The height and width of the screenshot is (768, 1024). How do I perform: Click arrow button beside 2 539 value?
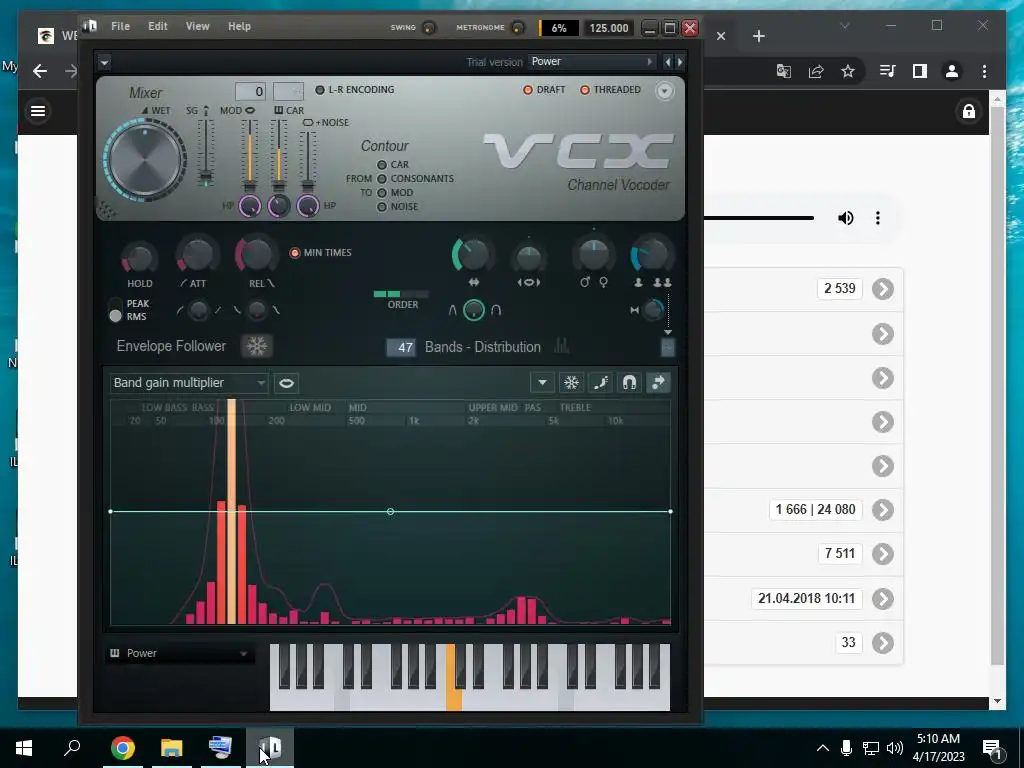[x=883, y=289]
